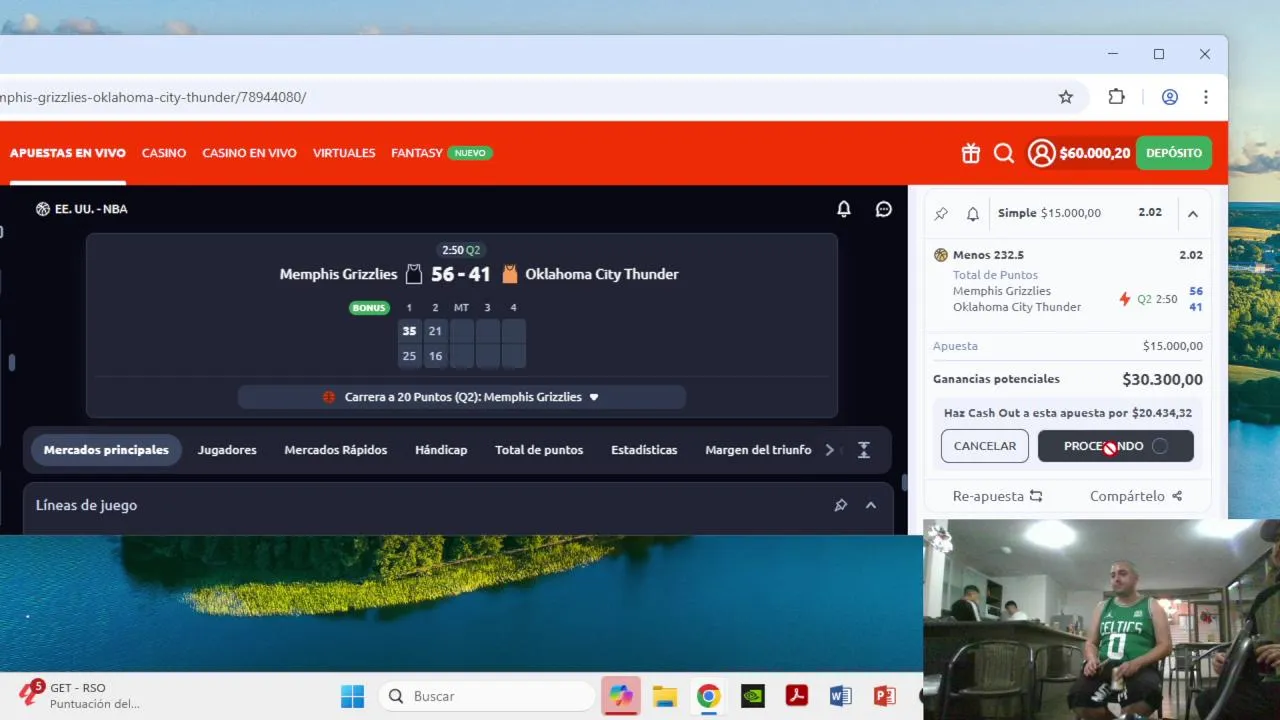Image resolution: width=1280 pixels, height=720 pixels.
Task: Click the bet slip bell alert icon
Action: coord(973,214)
